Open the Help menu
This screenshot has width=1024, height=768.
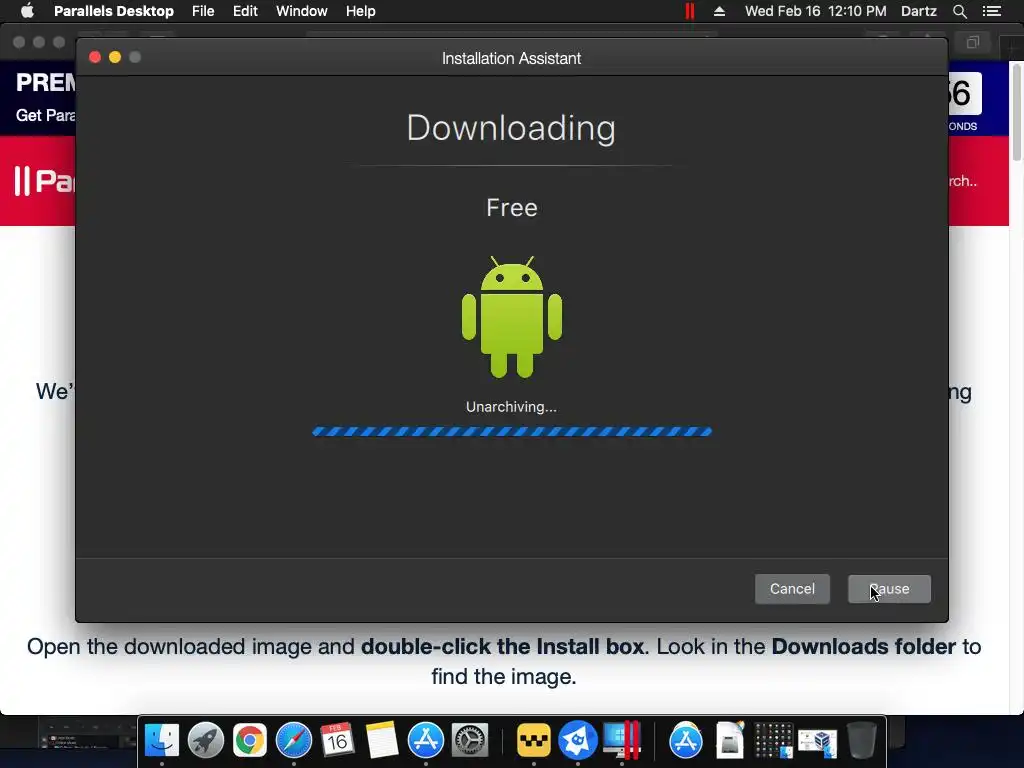(360, 11)
